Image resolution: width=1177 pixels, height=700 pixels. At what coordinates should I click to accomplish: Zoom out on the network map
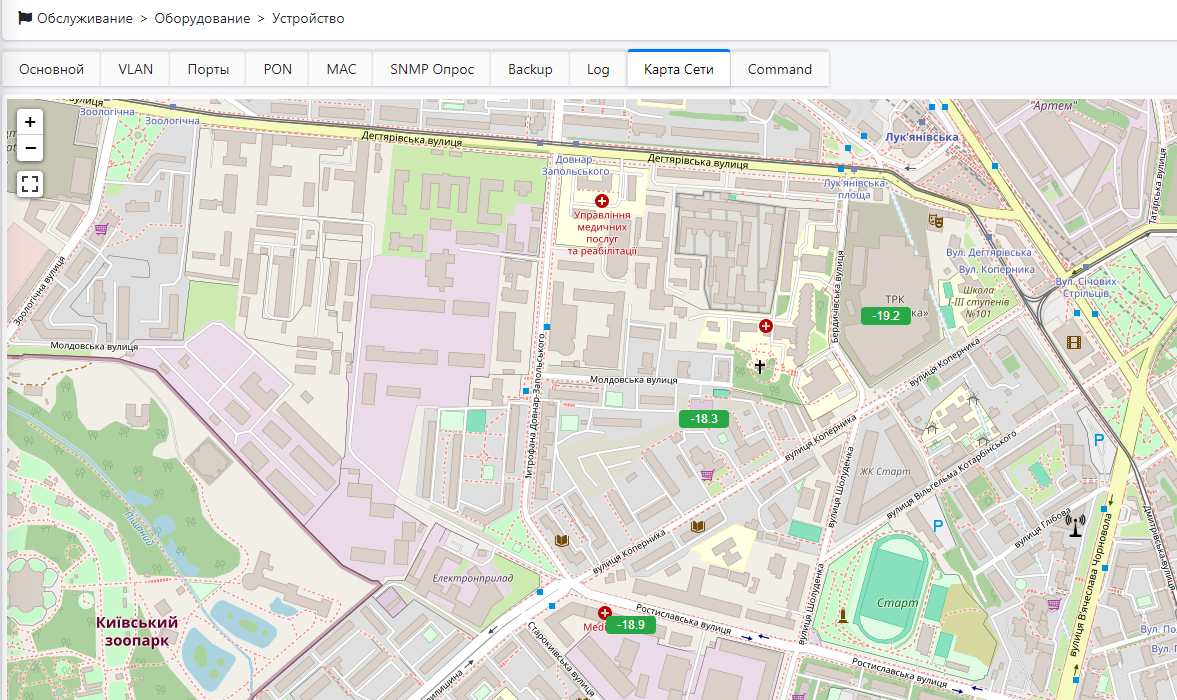click(x=30, y=148)
